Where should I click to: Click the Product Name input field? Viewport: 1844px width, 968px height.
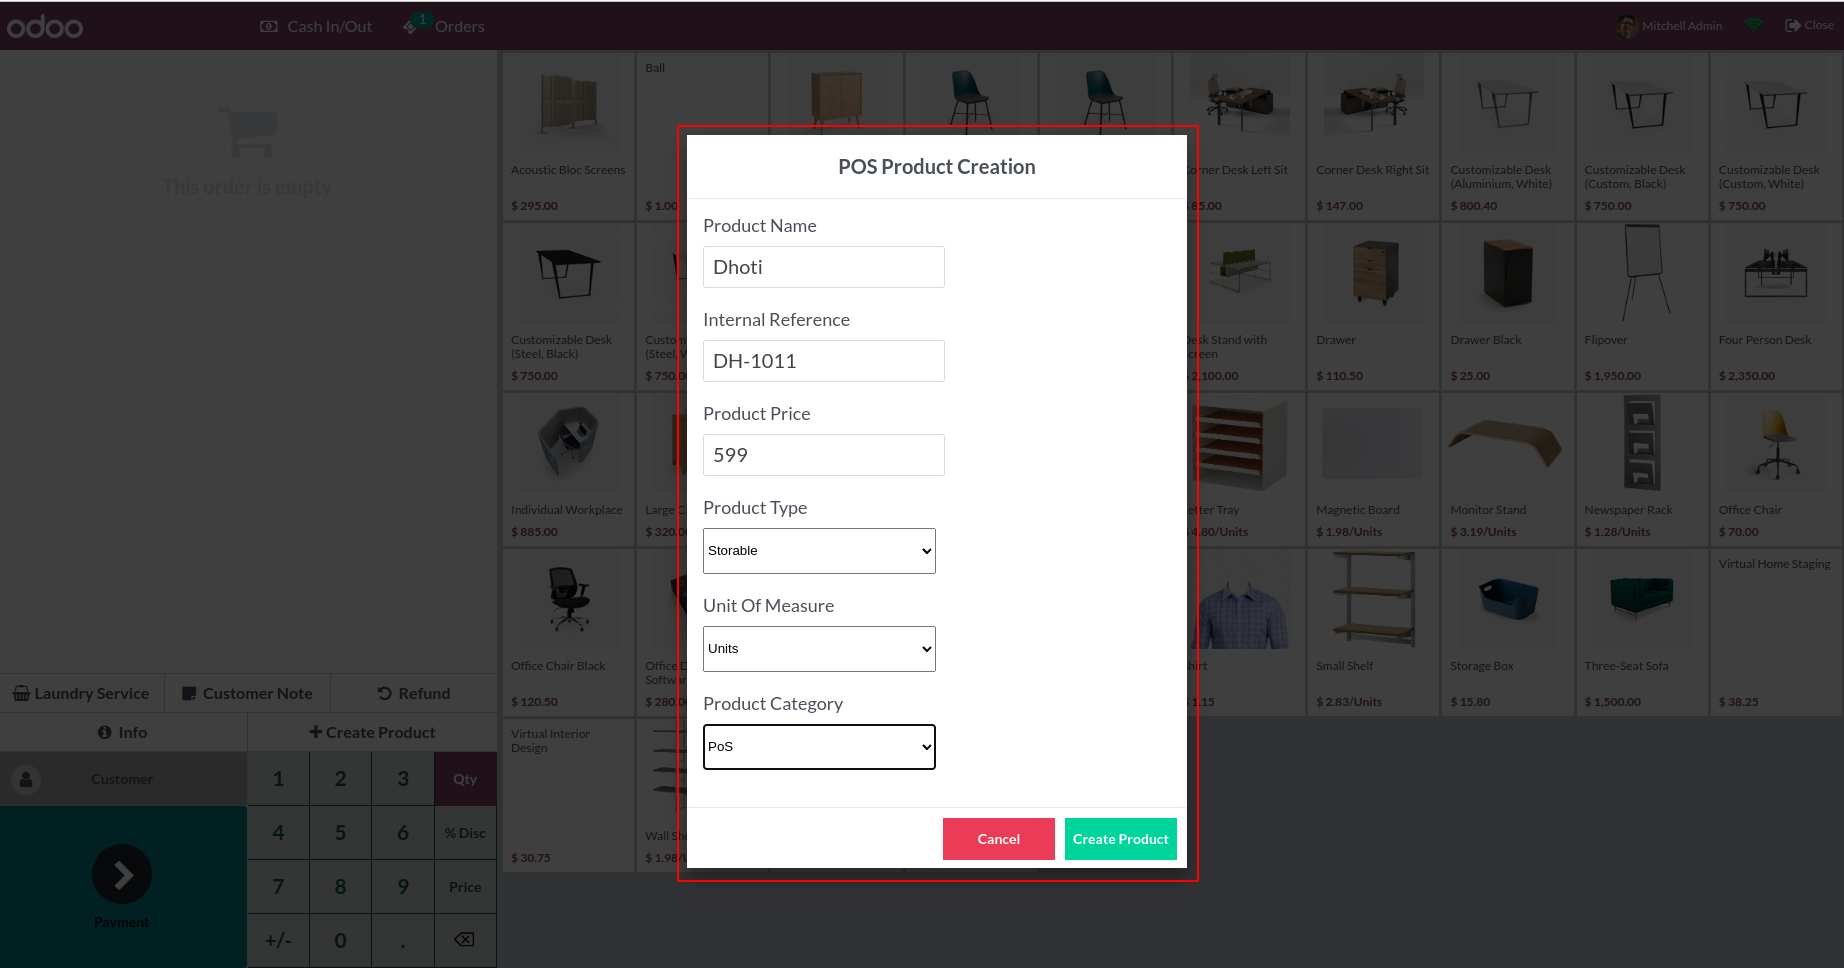pyautogui.click(x=823, y=267)
